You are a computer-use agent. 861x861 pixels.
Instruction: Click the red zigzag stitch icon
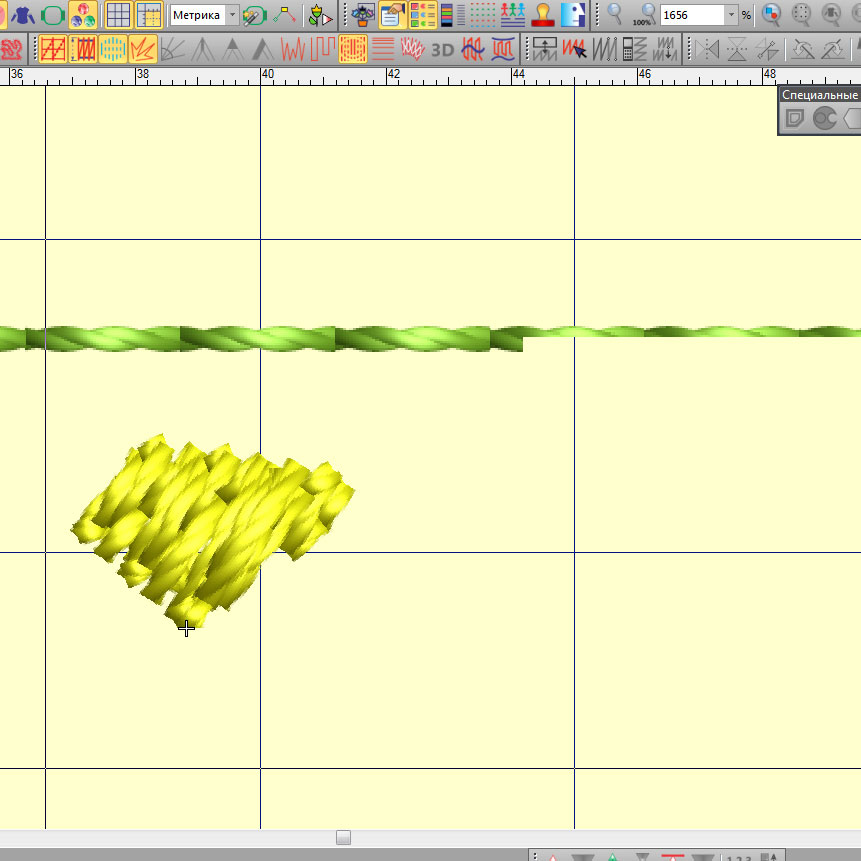coord(293,48)
